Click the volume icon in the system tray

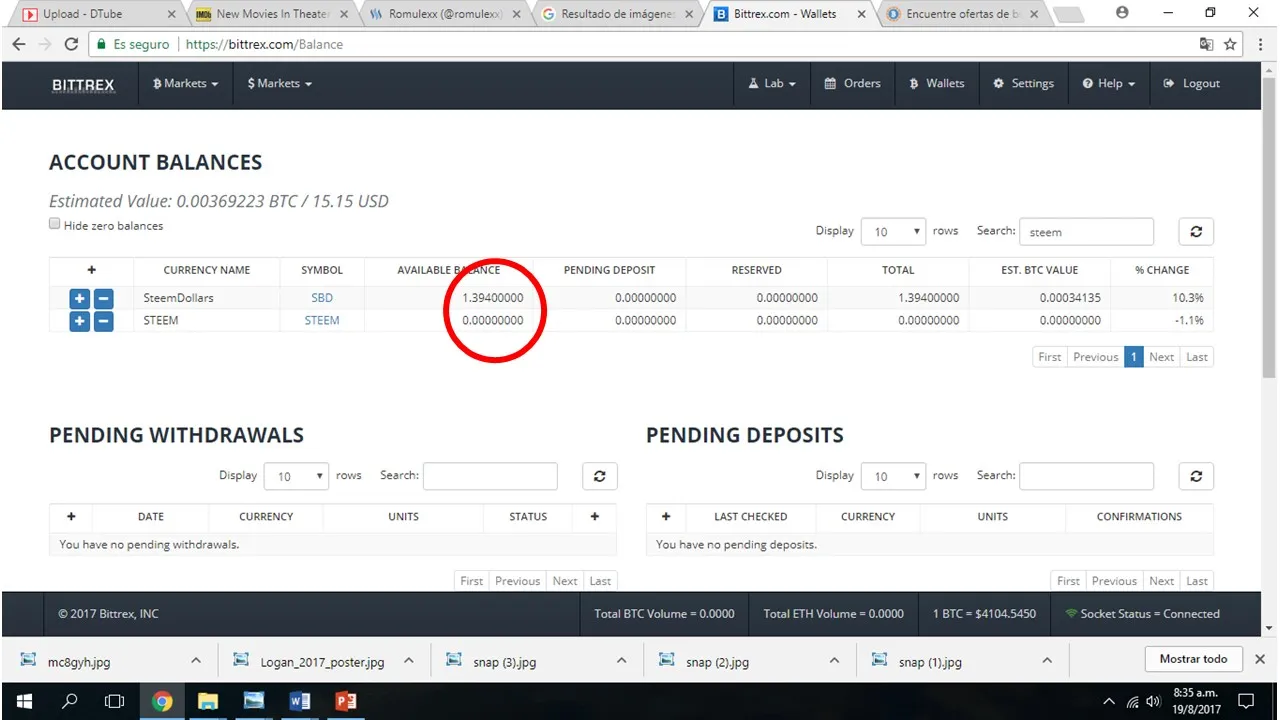click(1154, 701)
